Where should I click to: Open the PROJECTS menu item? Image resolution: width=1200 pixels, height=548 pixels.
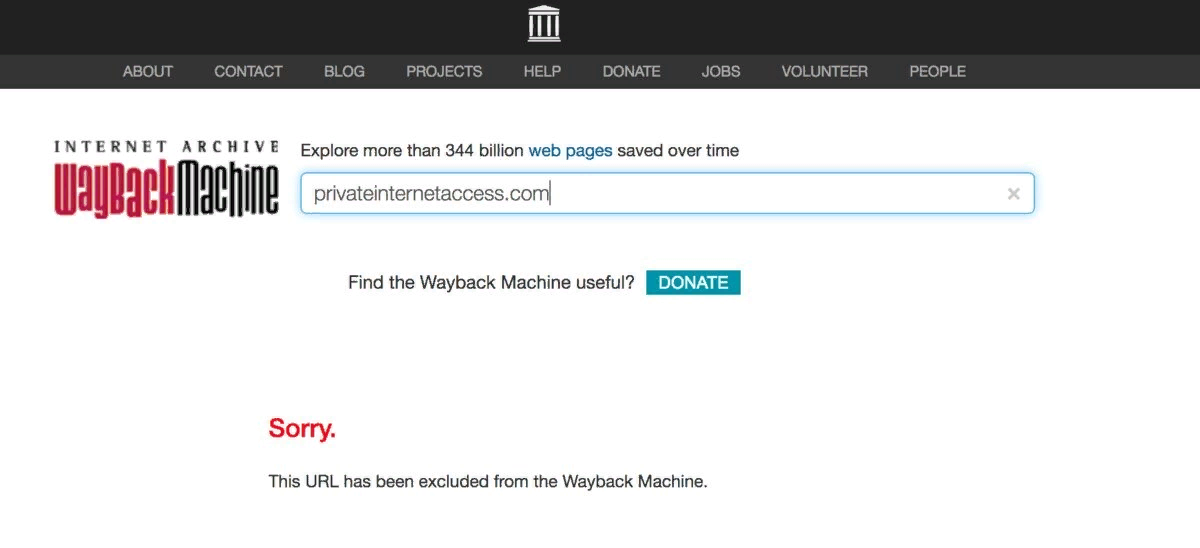pyautogui.click(x=444, y=71)
